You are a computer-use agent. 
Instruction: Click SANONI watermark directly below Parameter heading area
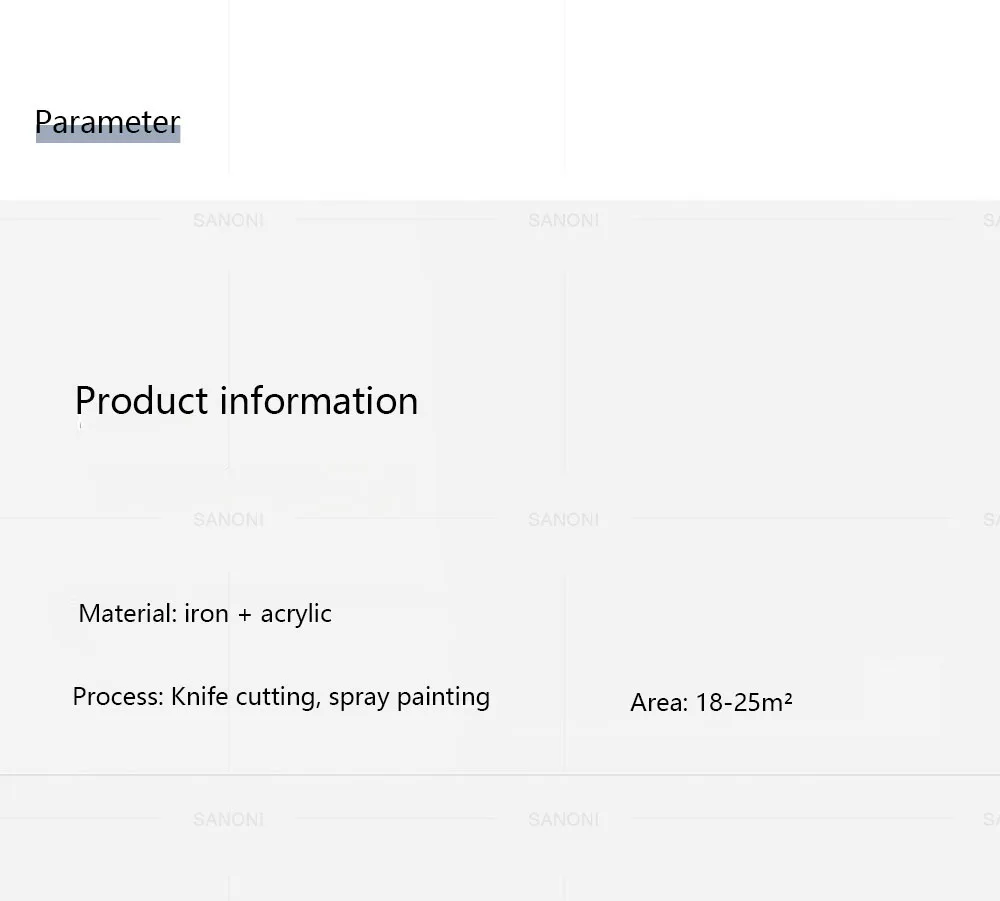tap(228, 221)
